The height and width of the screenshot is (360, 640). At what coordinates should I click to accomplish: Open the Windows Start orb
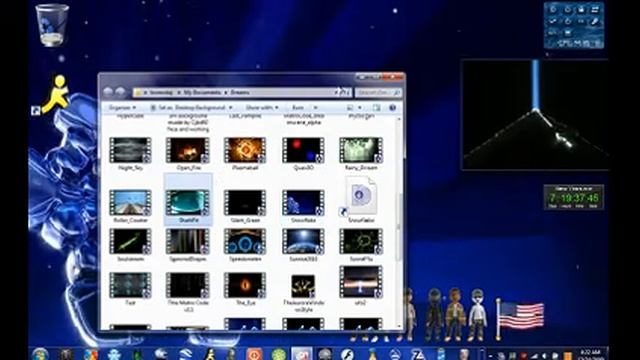click(40, 354)
